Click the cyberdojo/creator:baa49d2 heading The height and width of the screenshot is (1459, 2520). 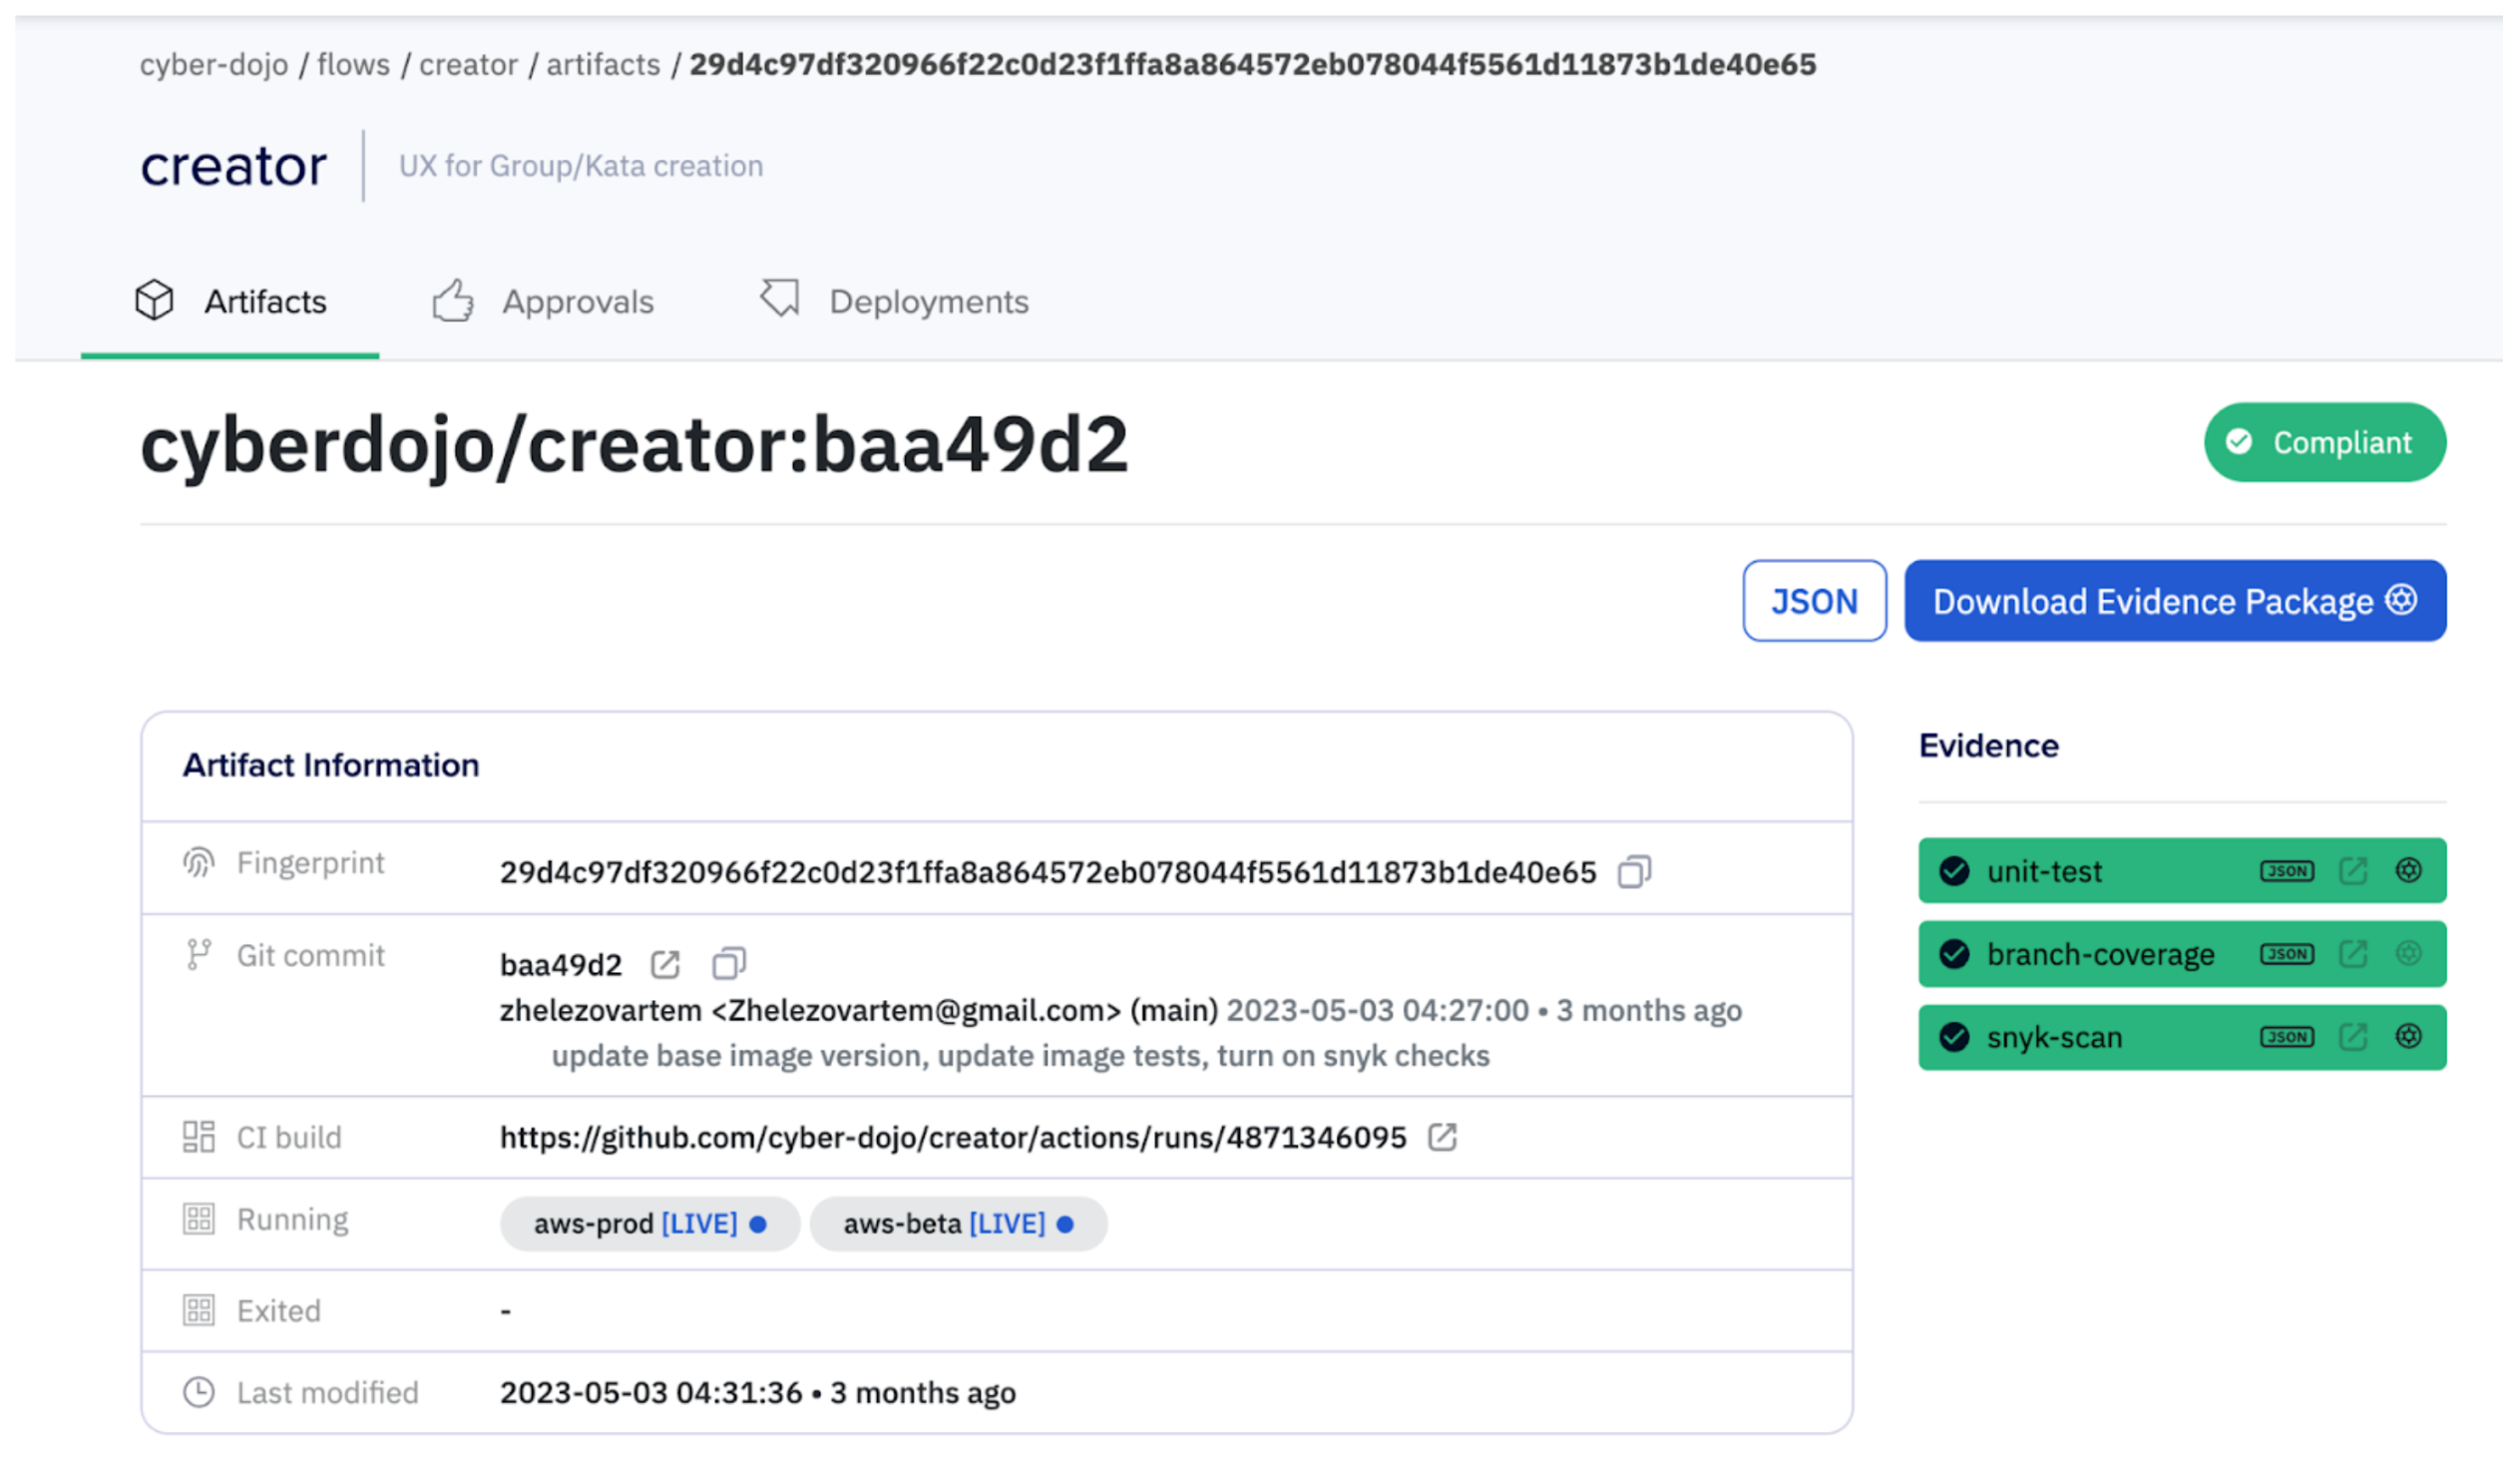pyautogui.click(x=635, y=445)
